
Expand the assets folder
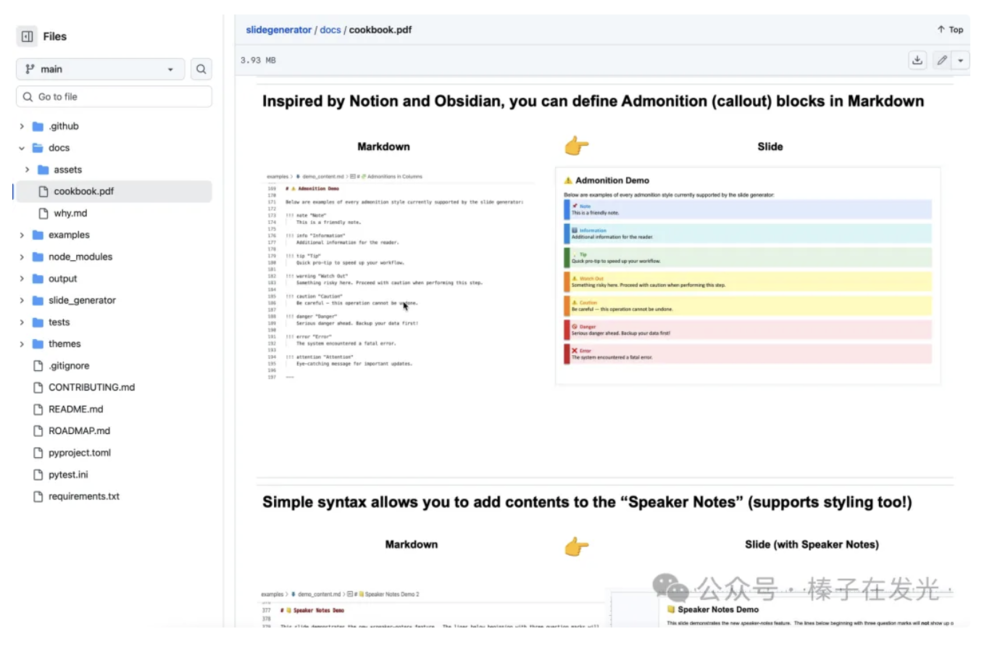[x=28, y=170]
